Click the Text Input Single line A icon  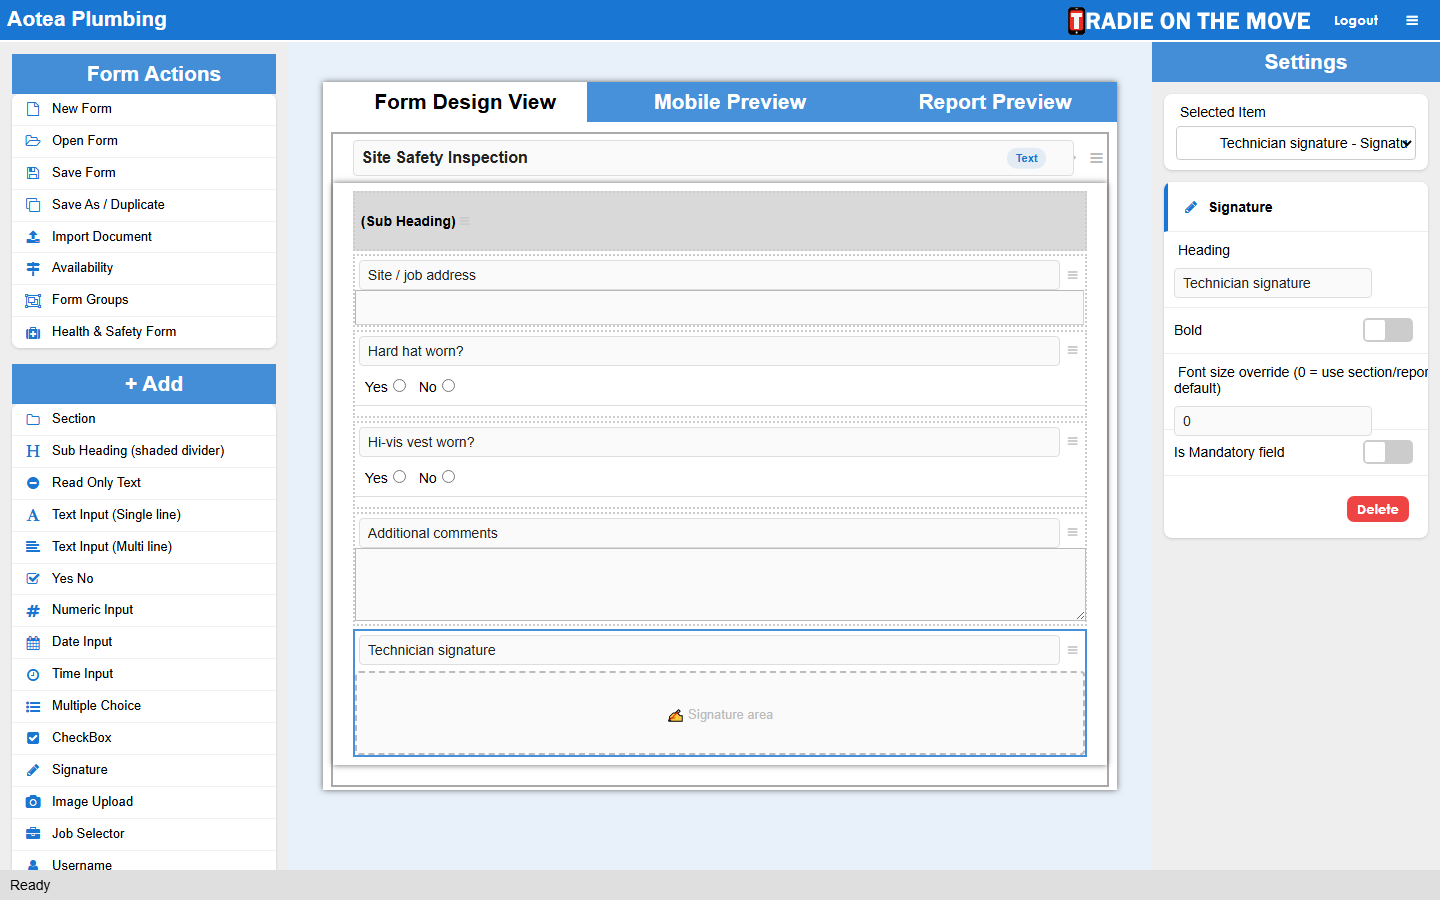(x=33, y=515)
